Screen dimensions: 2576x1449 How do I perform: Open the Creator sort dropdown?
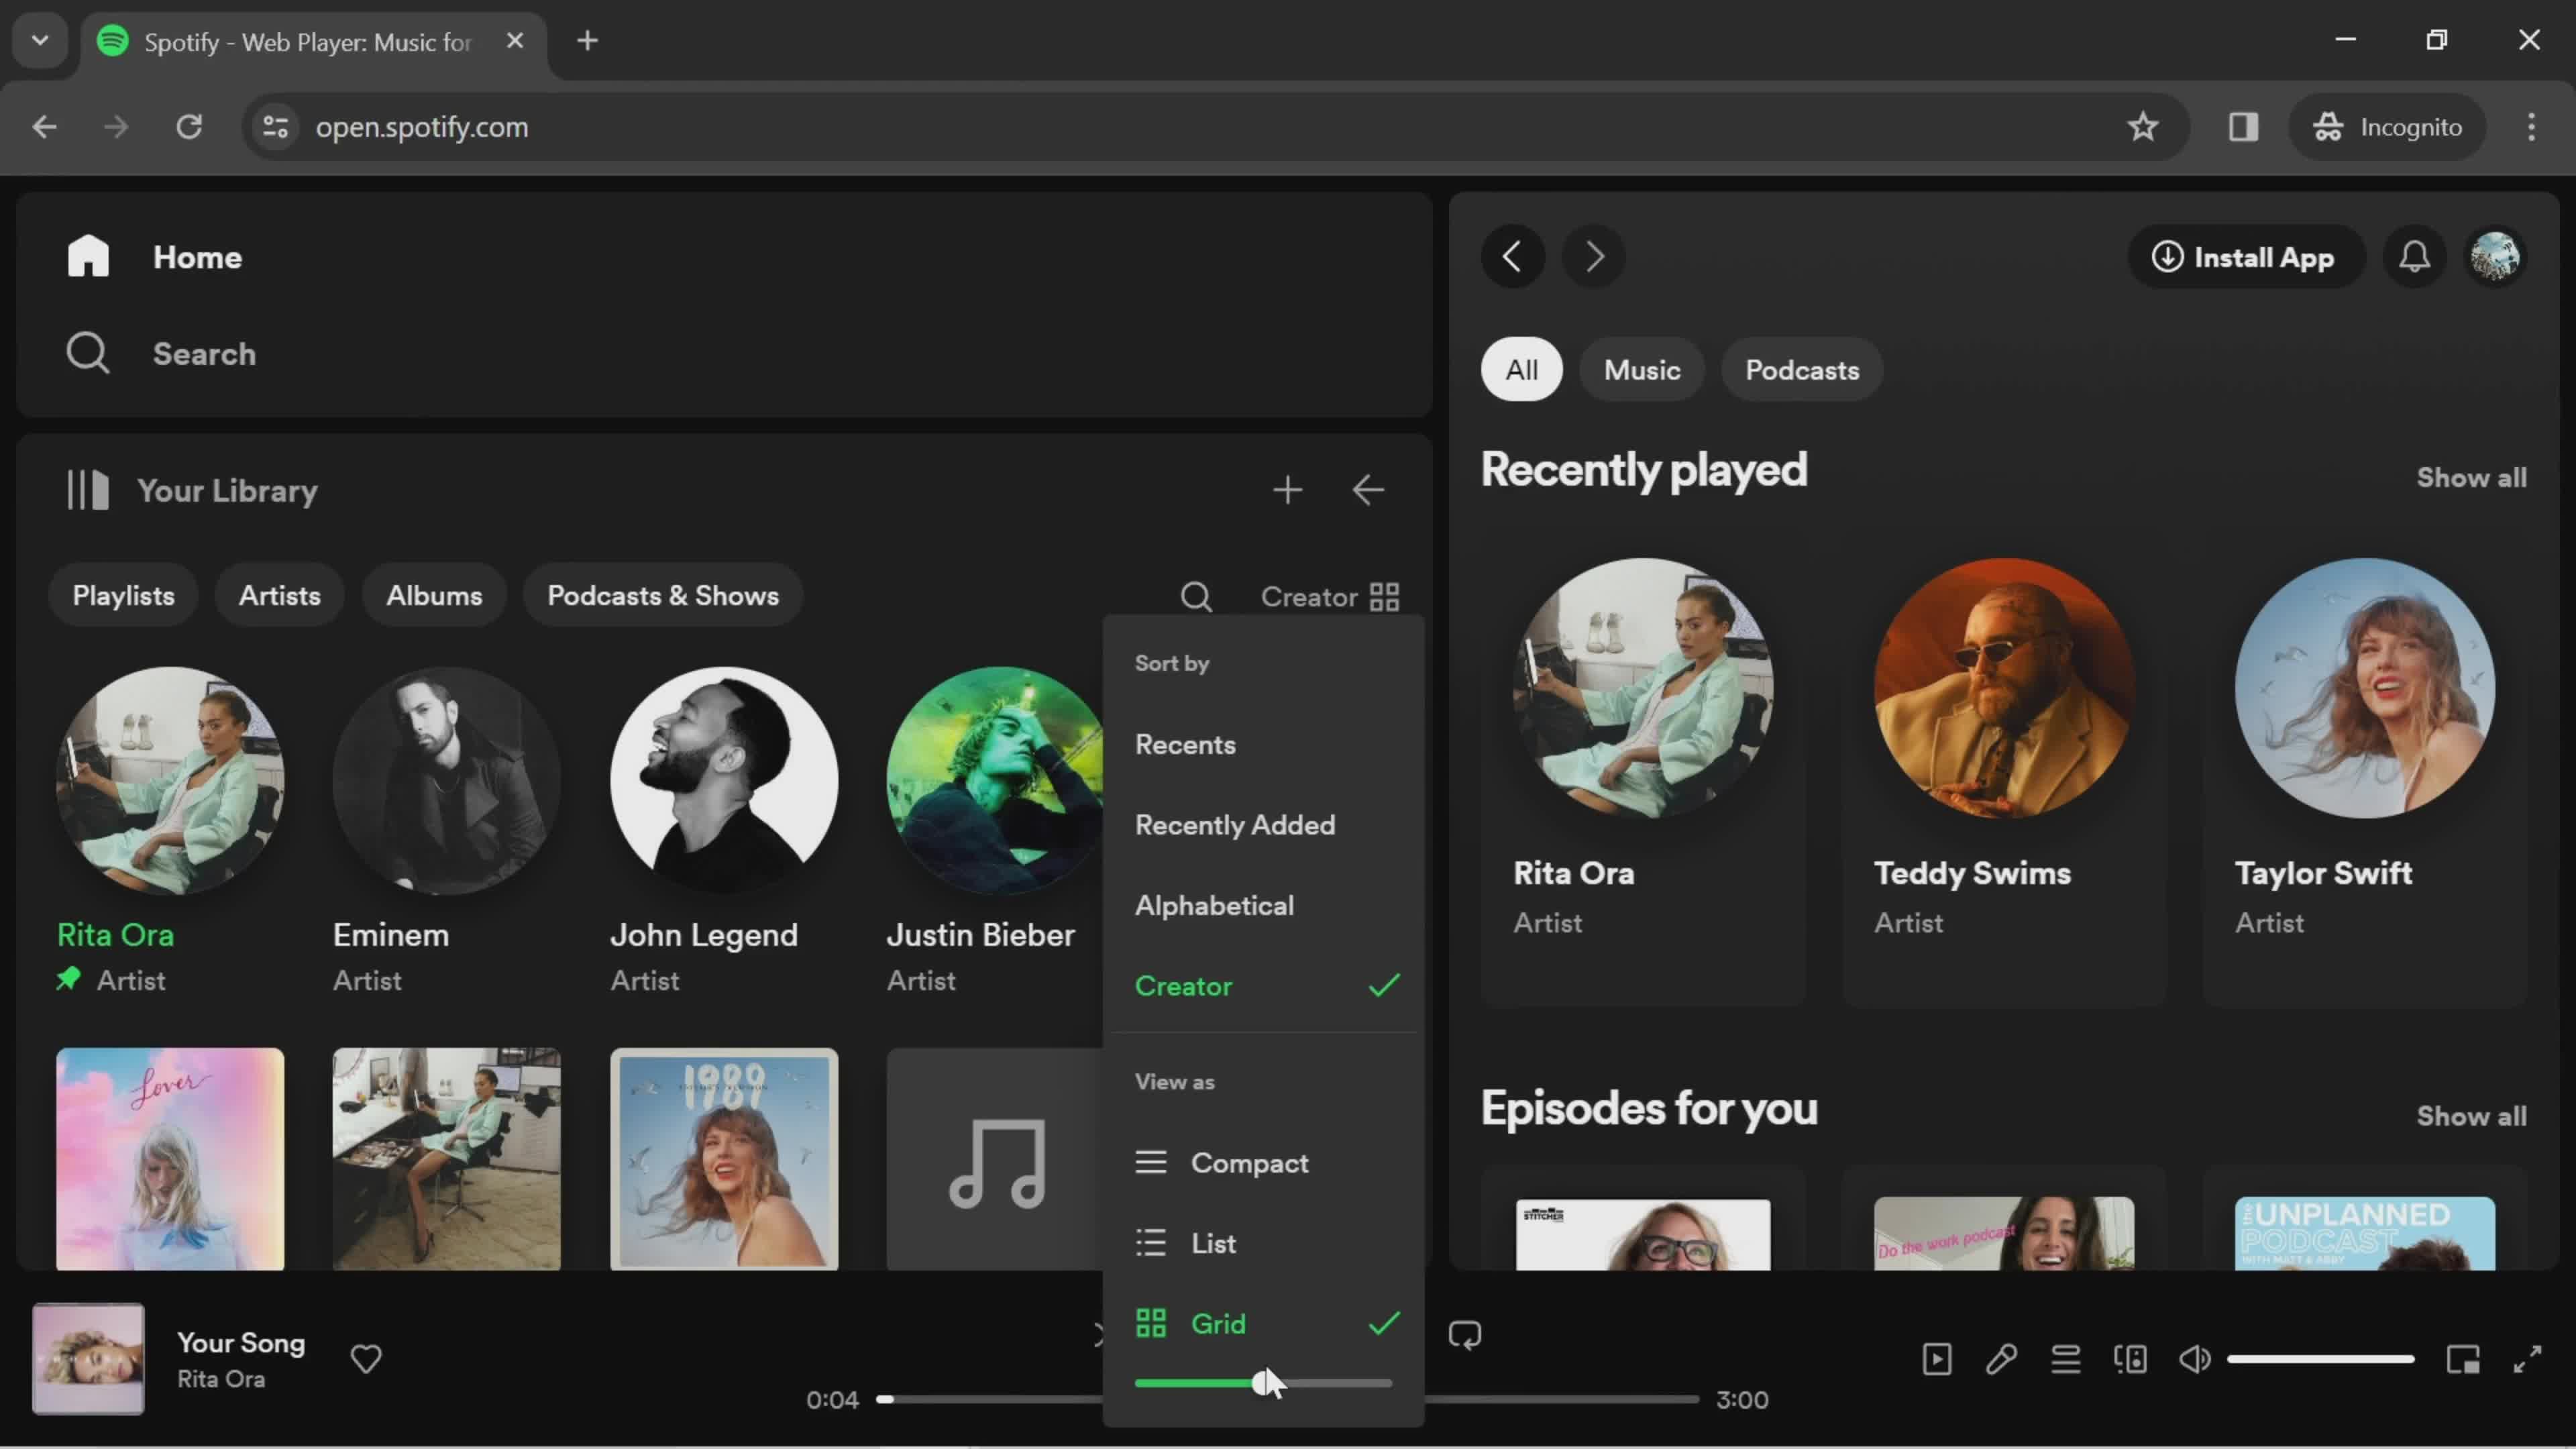(x=1330, y=597)
